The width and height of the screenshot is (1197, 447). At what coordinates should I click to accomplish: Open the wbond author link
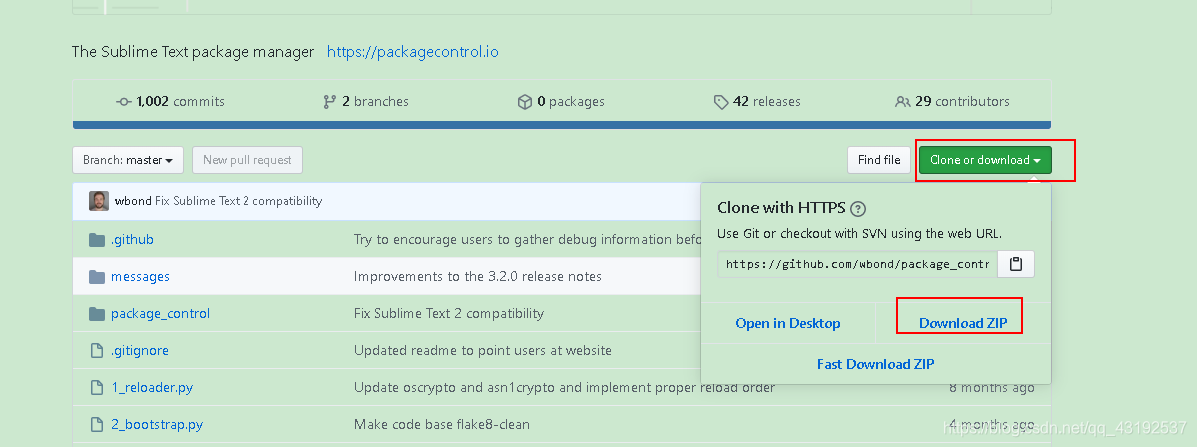click(x=133, y=201)
